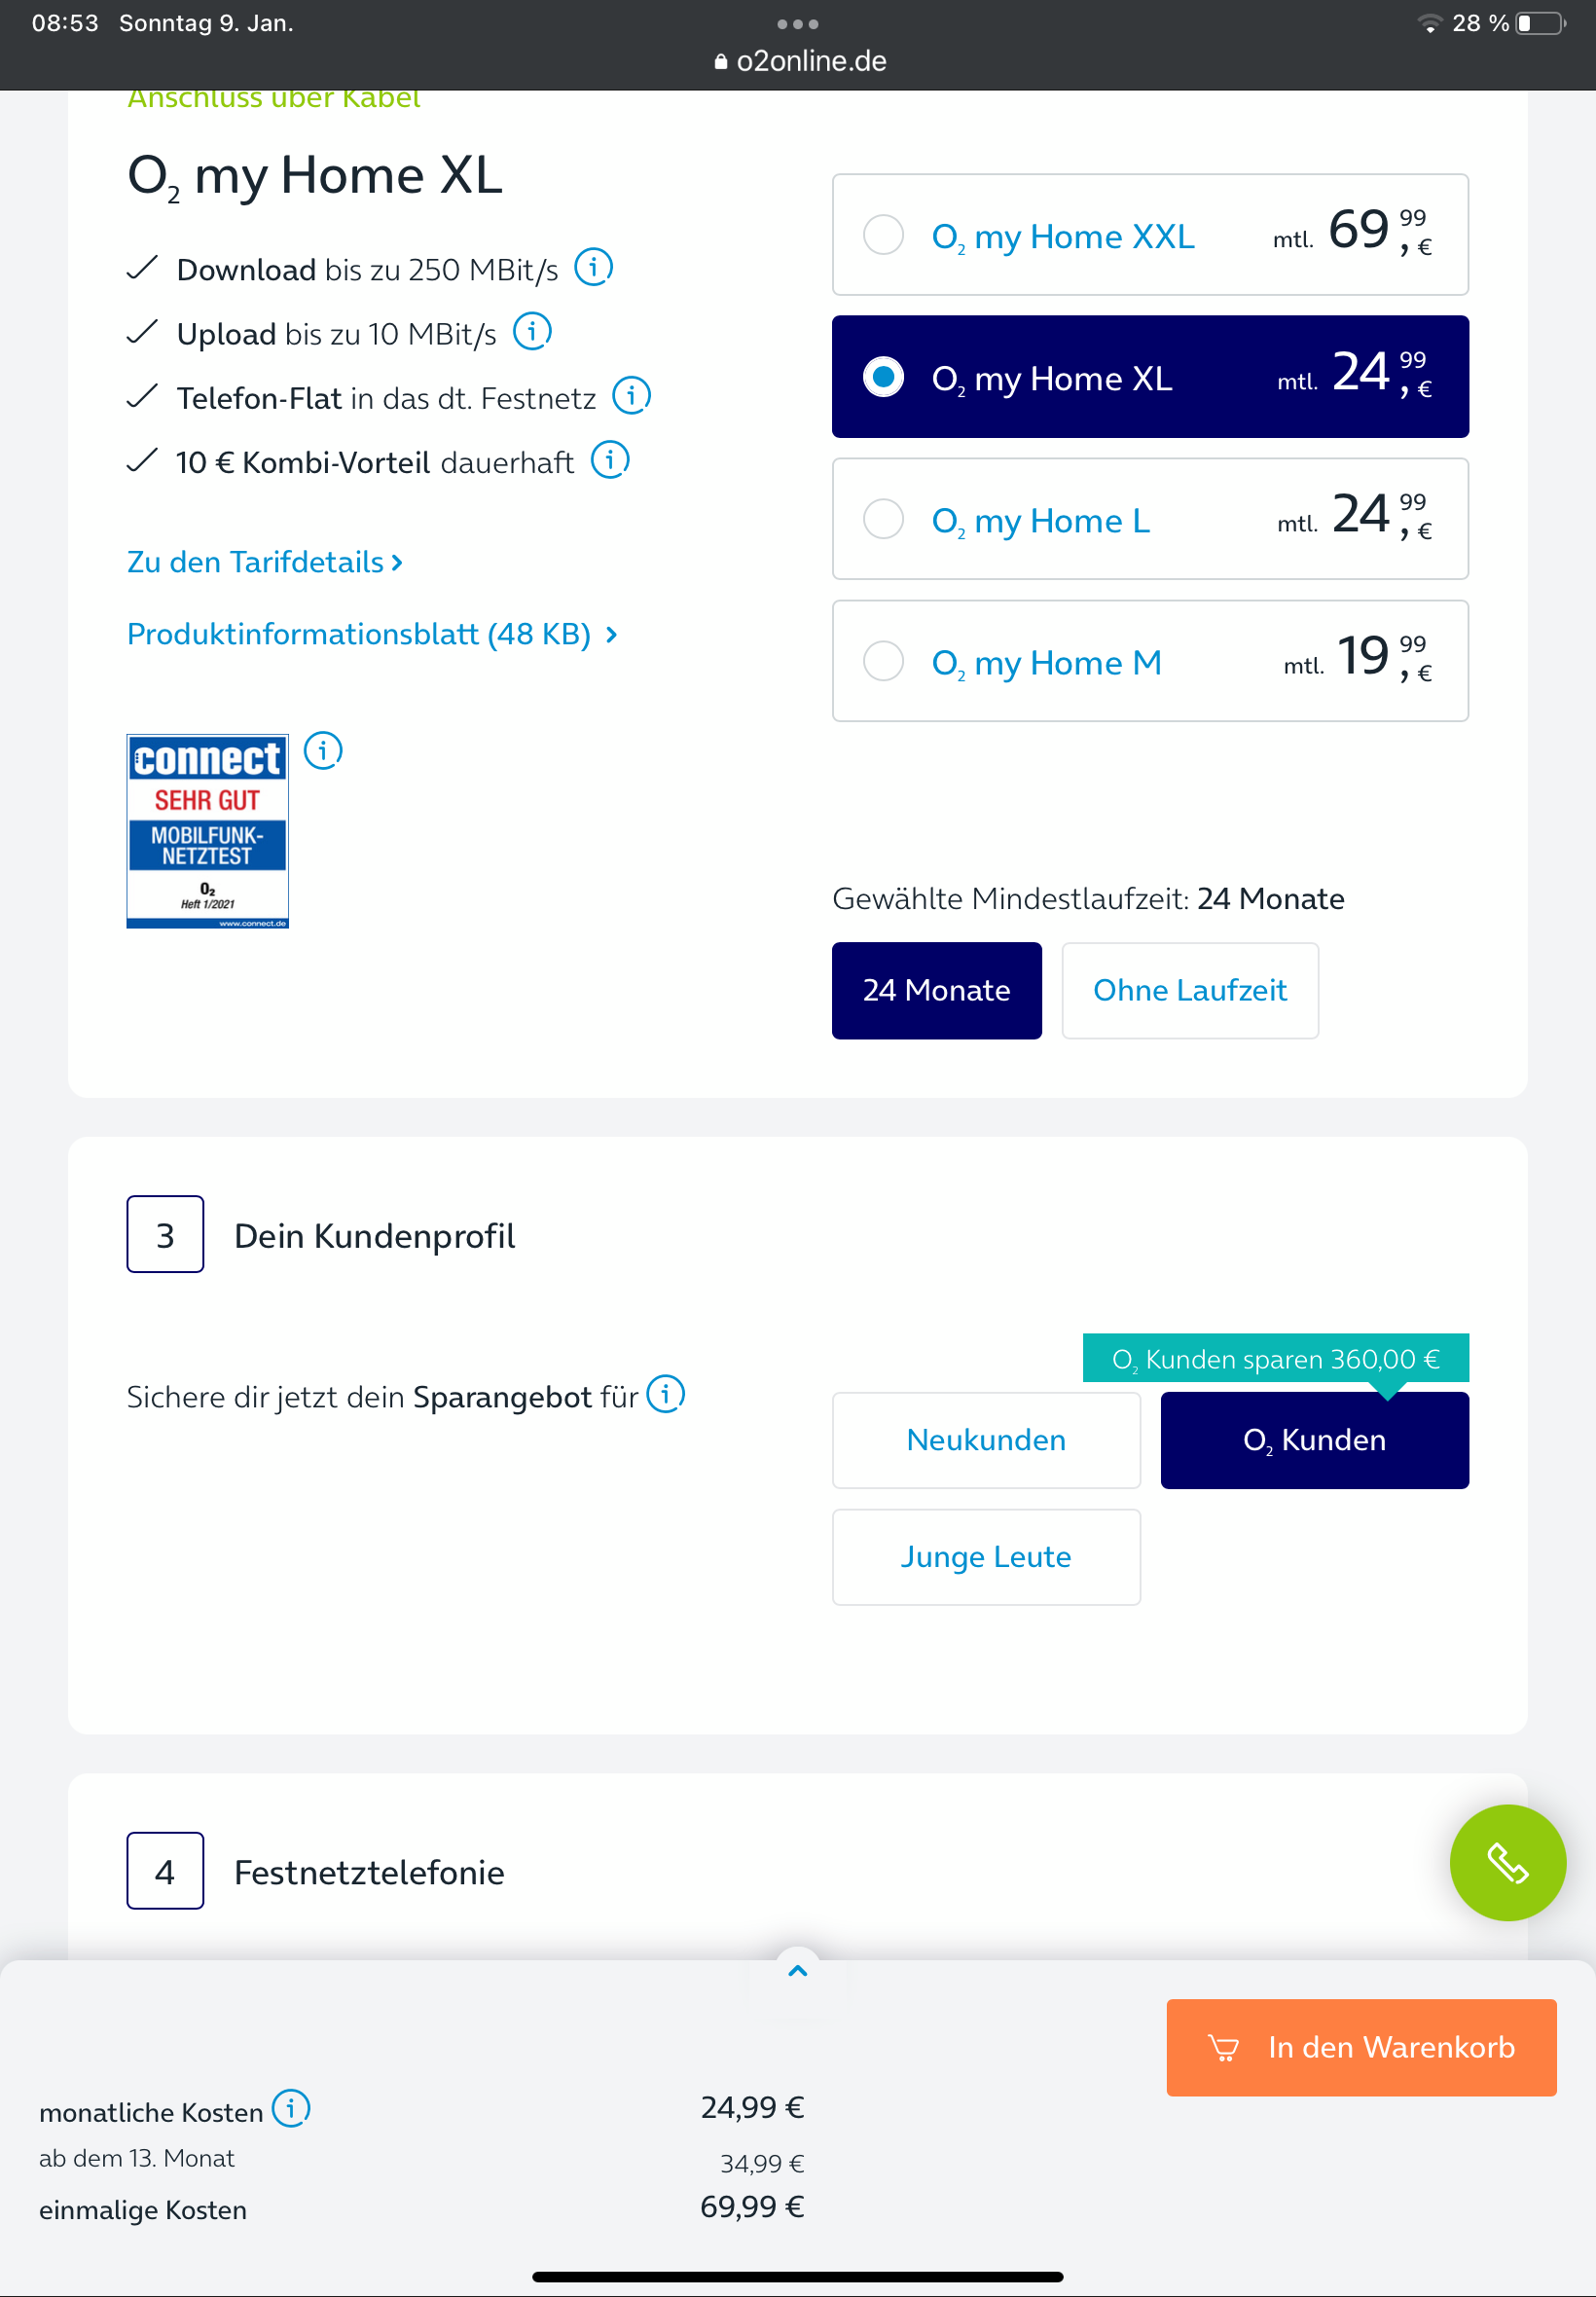Viewport: 1596px width, 2297px height.
Task: Show info for Telefon-Flat feature
Action: 631,395
